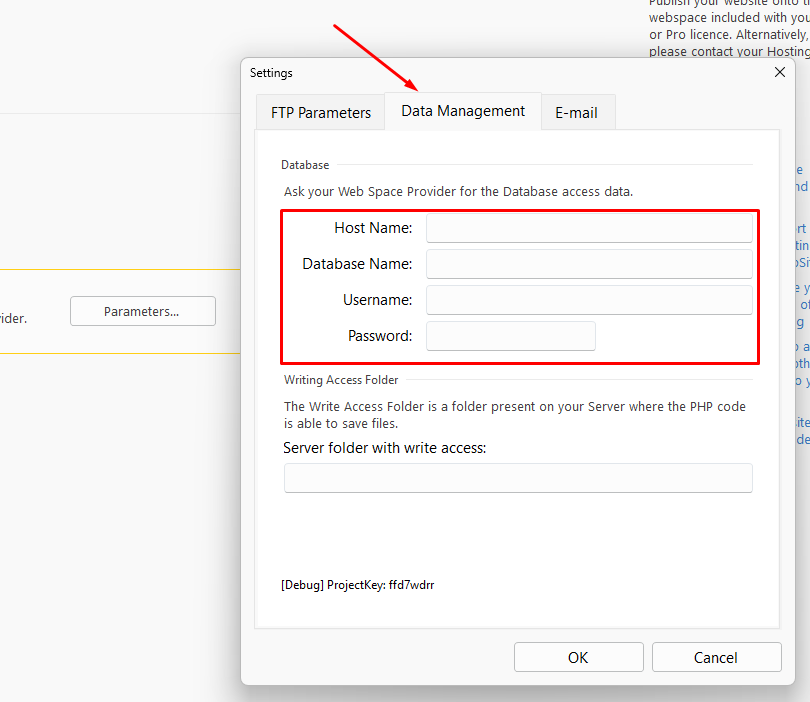Viewport: 810px width, 702px height.
Task: Open the E-mail tab
Action: (x=576, y=112)
